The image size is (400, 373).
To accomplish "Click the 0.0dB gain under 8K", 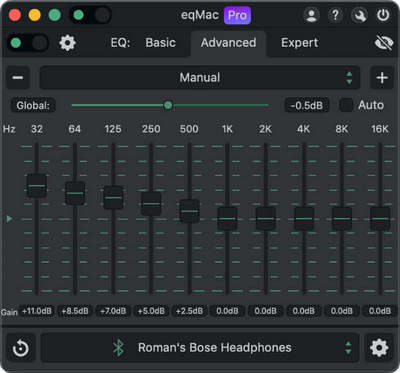I will pos(342,311).
